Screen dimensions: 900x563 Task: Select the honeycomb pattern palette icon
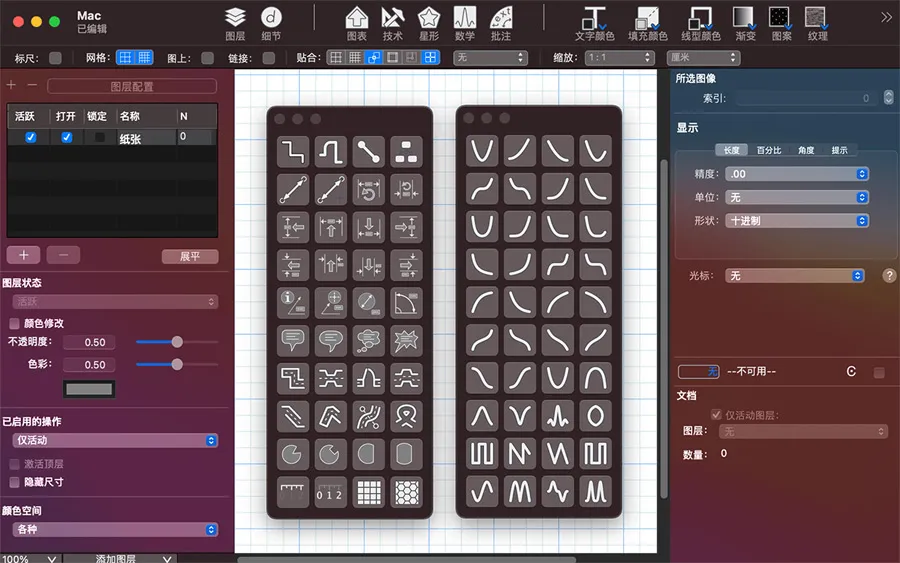point(406,492)
